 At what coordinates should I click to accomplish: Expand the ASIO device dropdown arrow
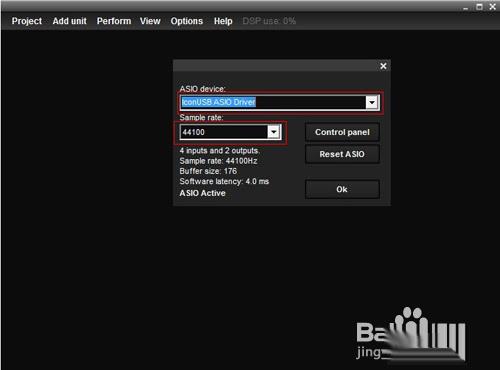tap(372, 102)
